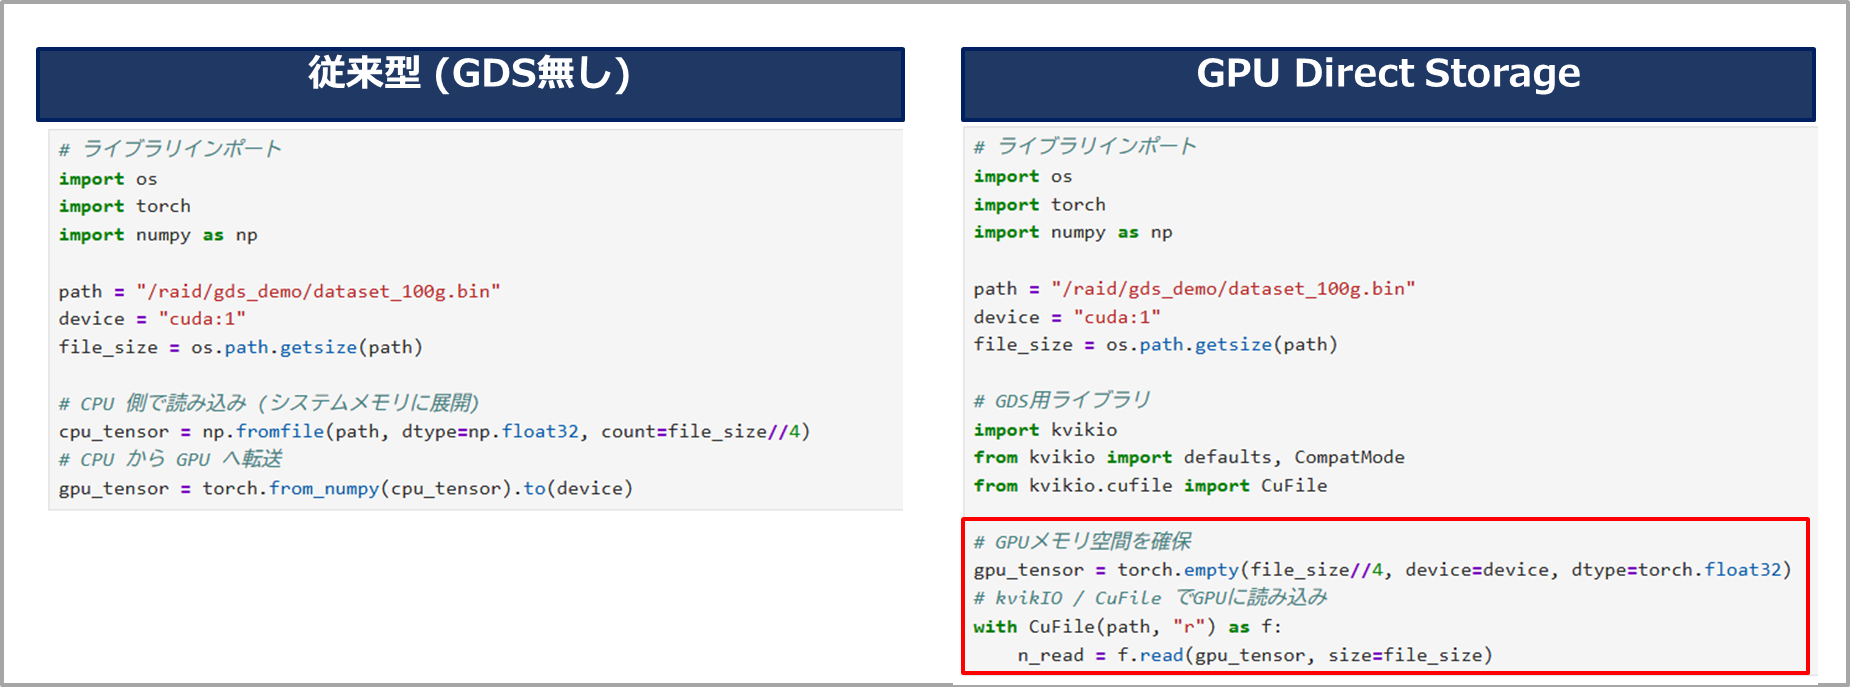Click the 'GDS用ライブラリ' comment

(1061, 401)
